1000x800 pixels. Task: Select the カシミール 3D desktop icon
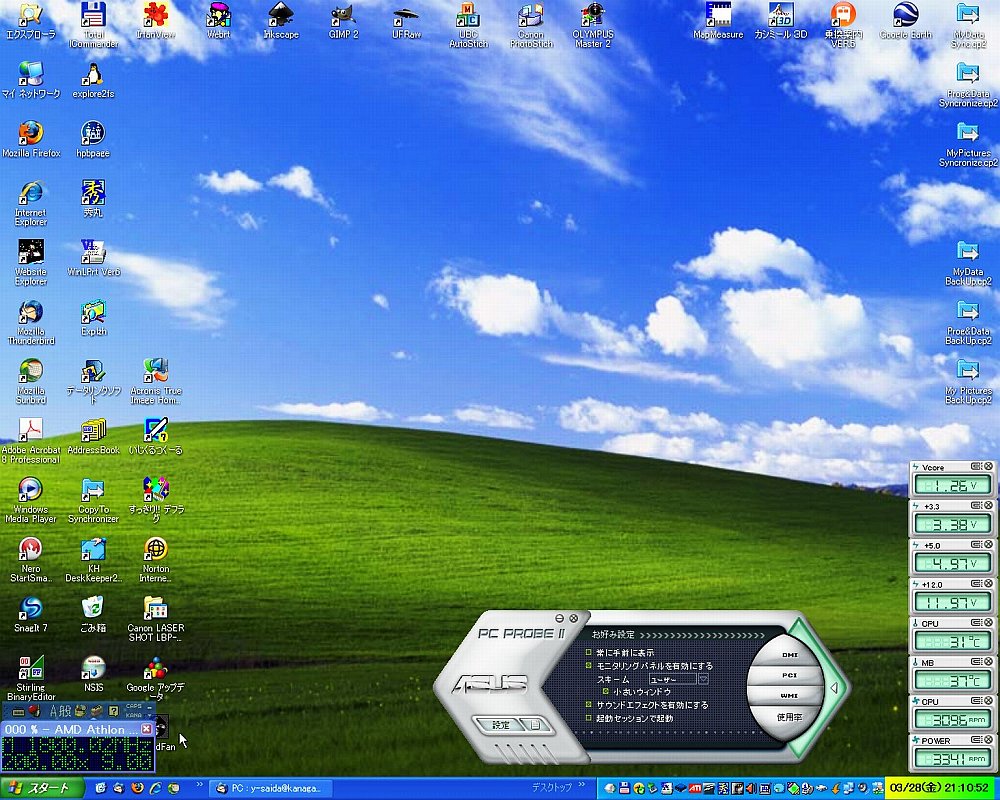click(781, 20)
